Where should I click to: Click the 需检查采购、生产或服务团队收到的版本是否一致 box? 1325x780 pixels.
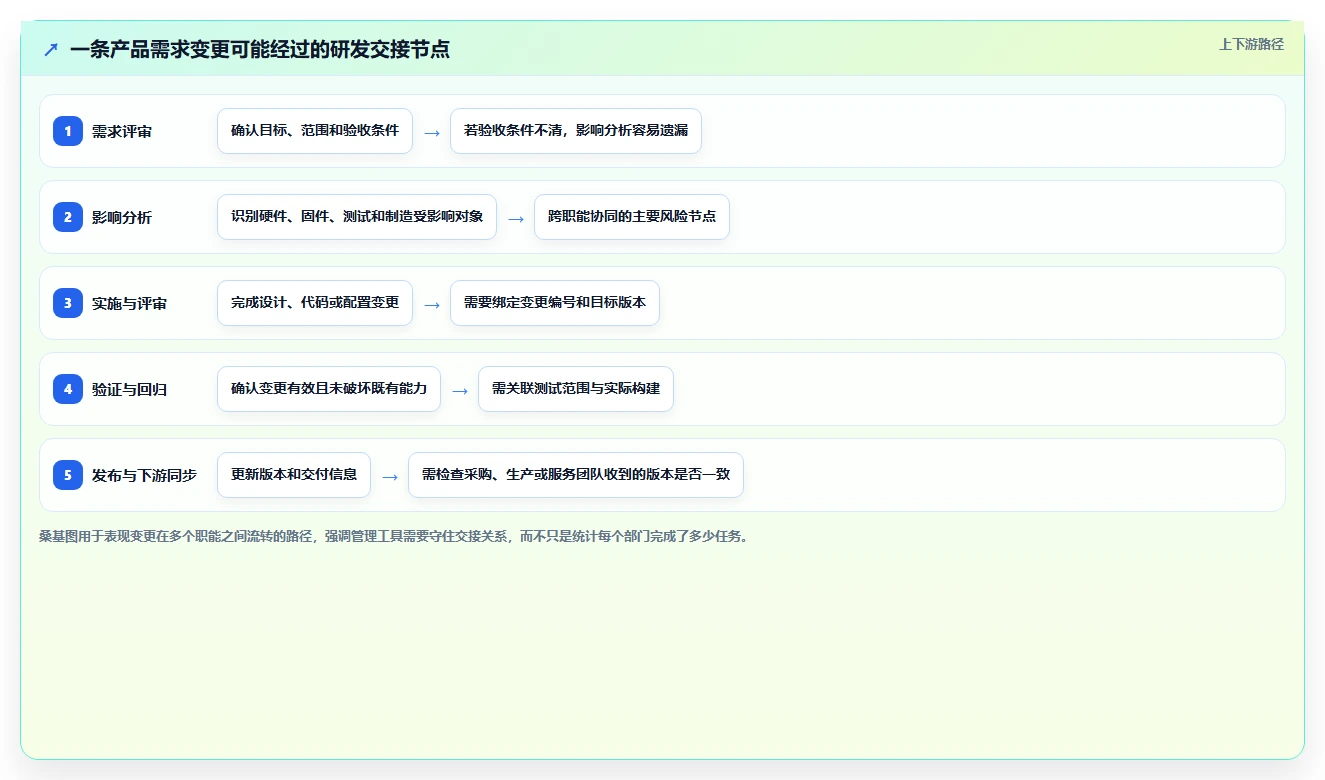tap(576, 475)
